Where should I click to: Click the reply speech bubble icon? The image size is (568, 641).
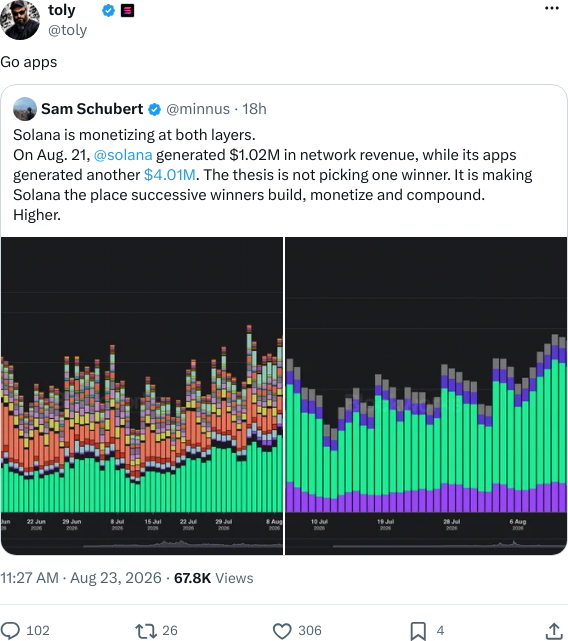[10, 630]
